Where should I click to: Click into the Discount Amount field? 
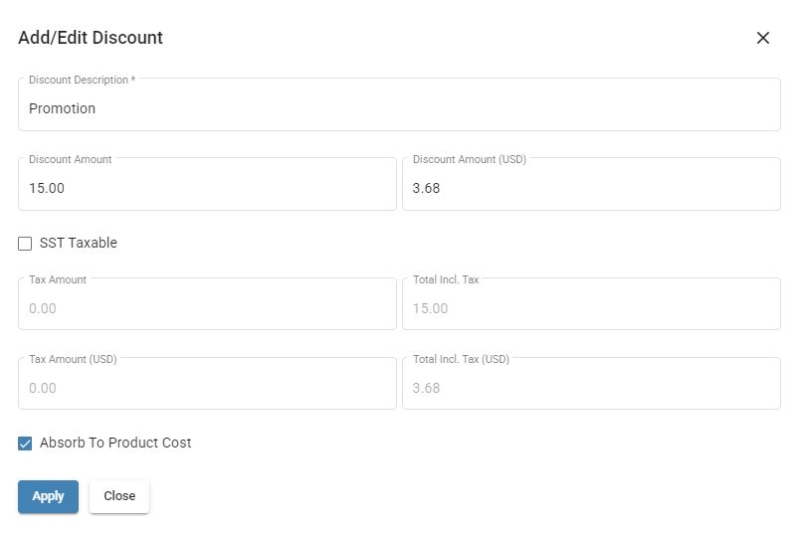point(207,184)
